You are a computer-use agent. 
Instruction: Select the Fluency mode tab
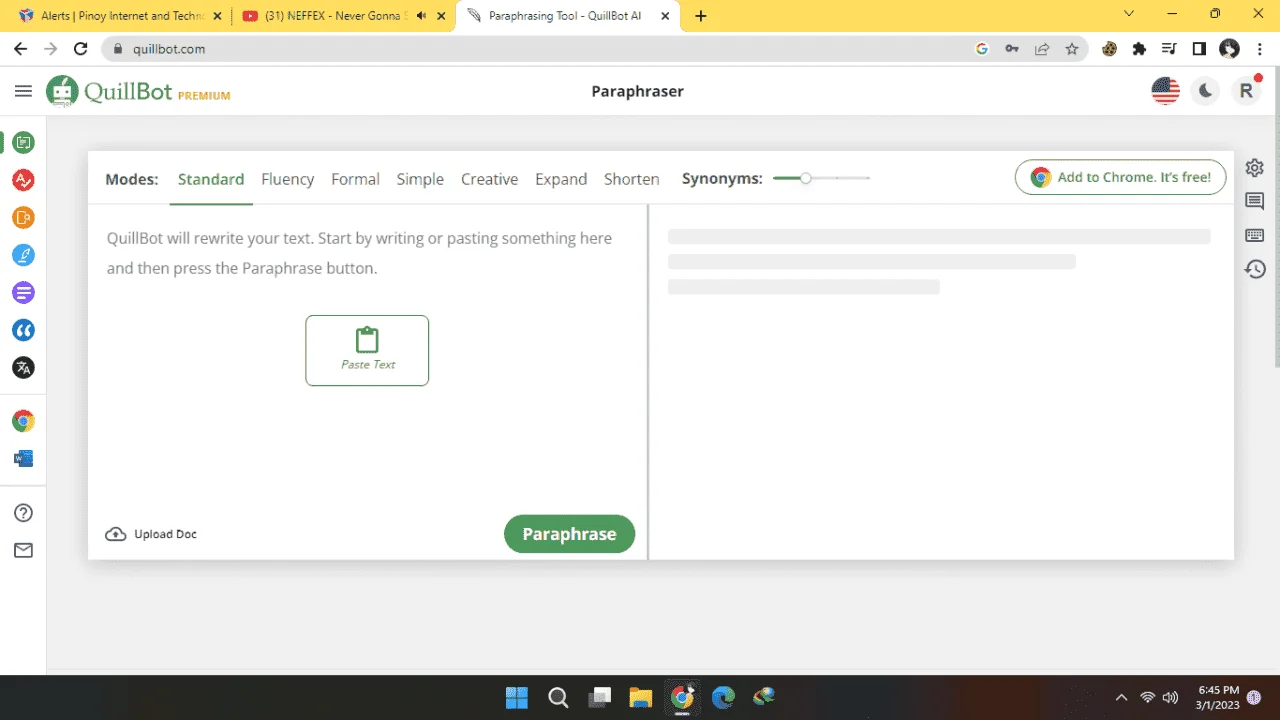click(288, 179)
